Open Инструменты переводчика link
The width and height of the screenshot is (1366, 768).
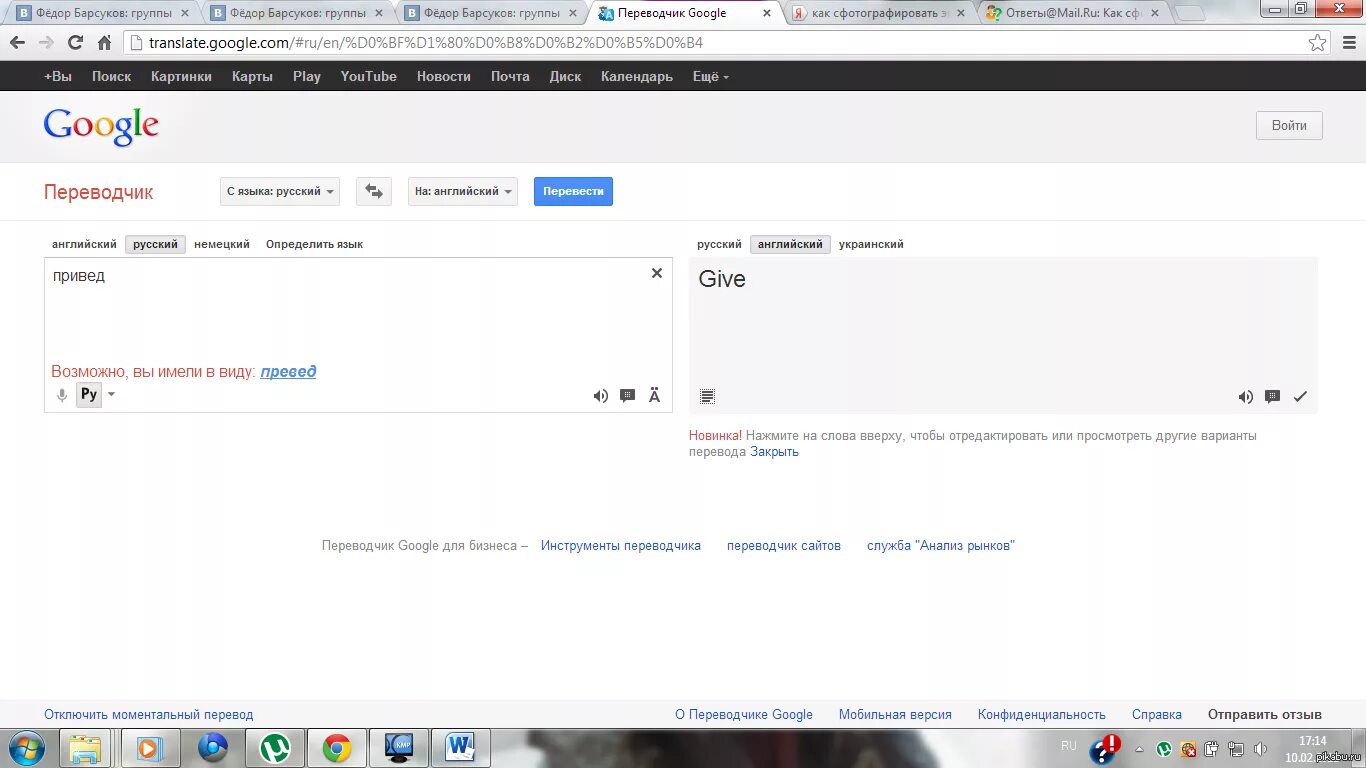(621, 546)
